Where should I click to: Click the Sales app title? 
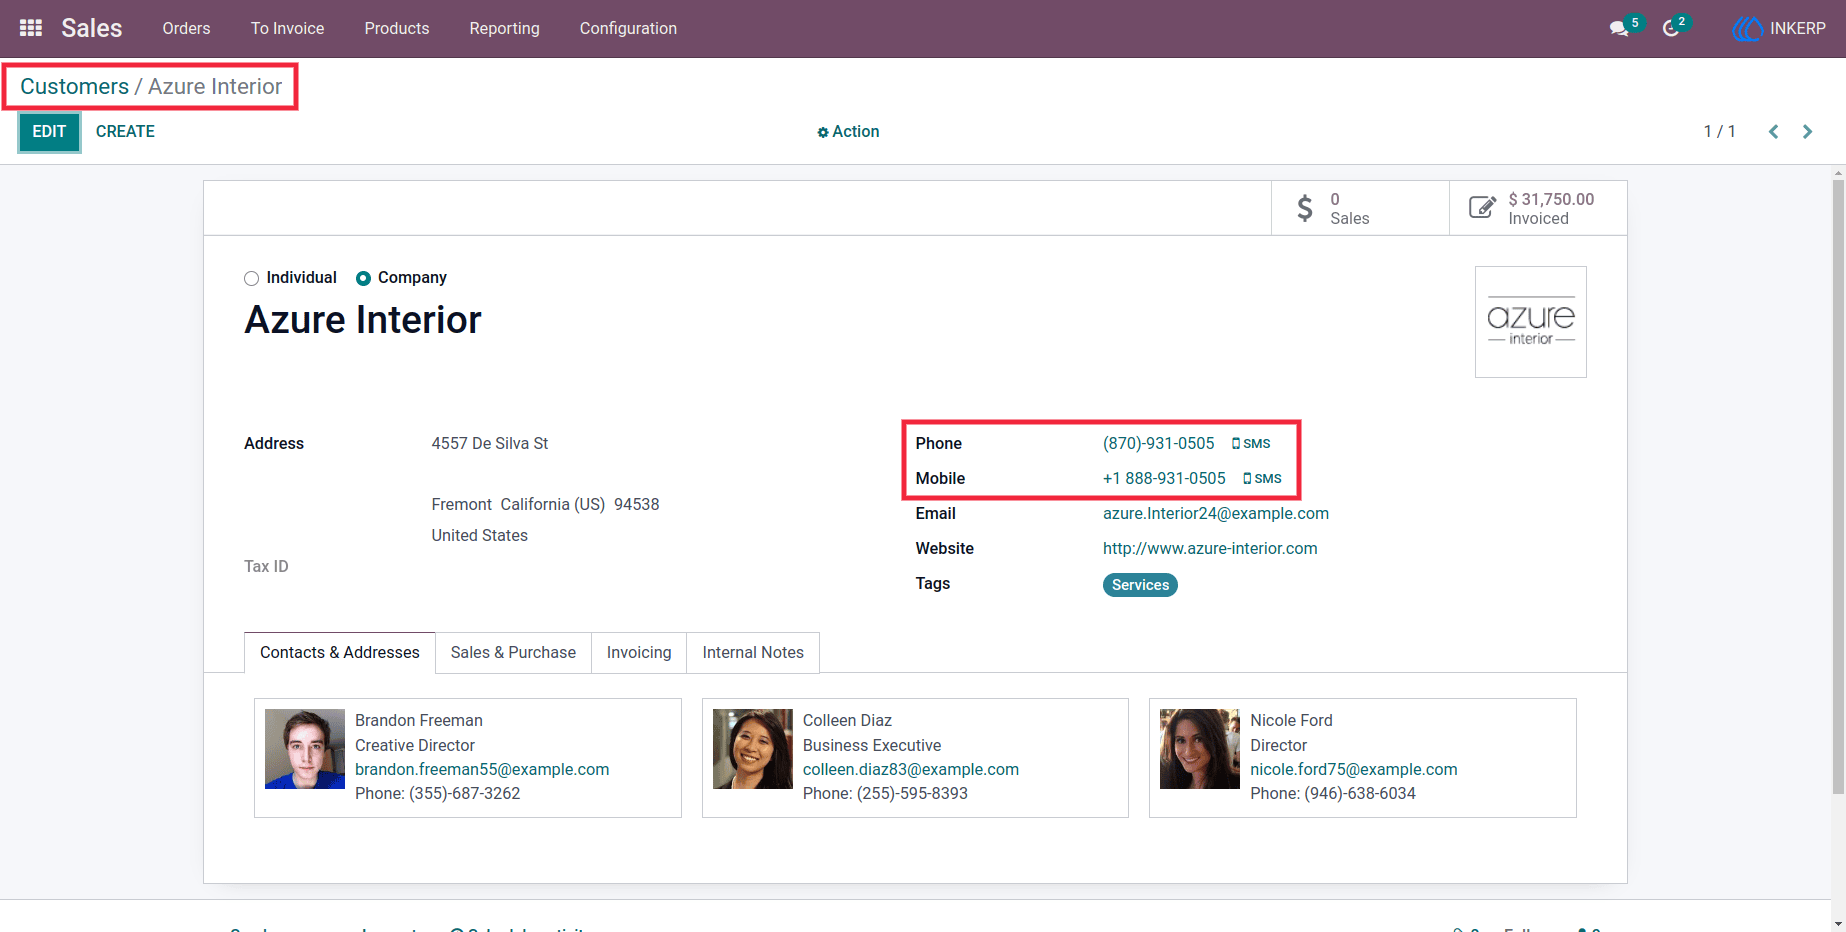click(x=92, y=29)
